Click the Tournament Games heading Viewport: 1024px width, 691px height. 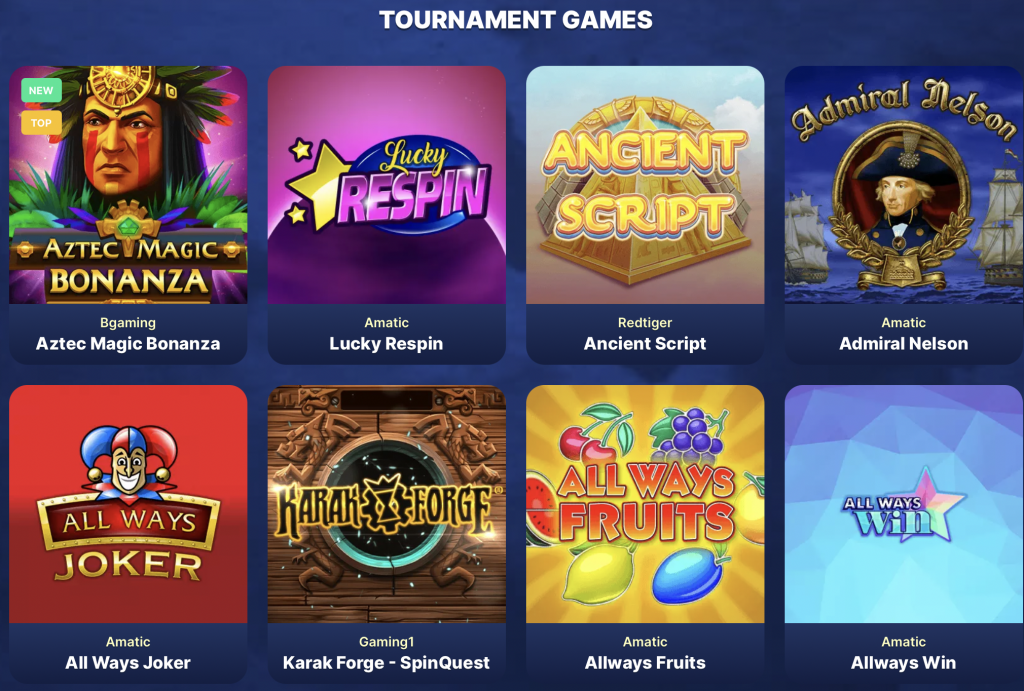(x=516, y=20)
